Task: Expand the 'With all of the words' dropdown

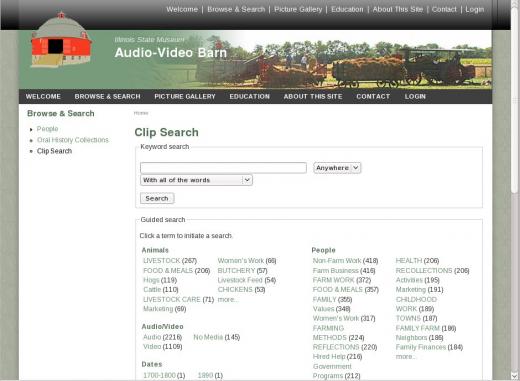Action: (196, 180)
